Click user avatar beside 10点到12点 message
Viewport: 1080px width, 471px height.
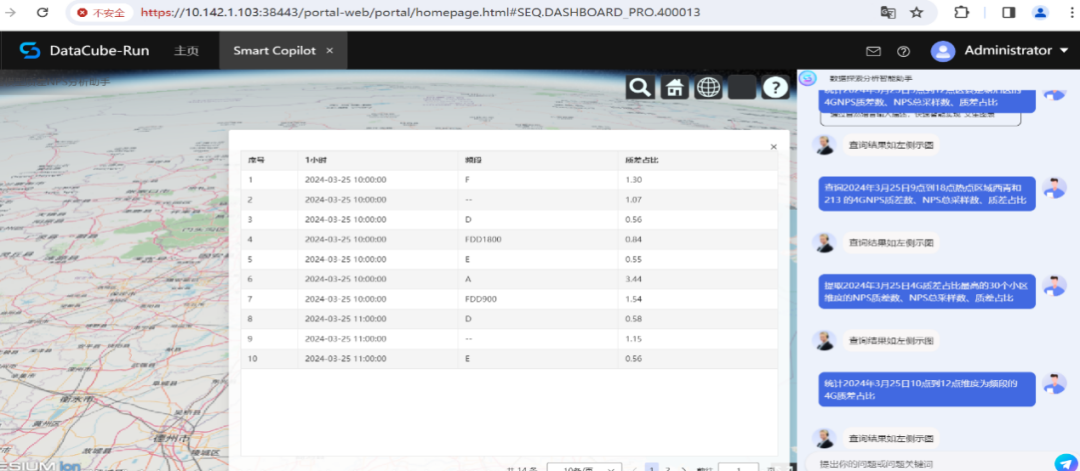1054,384
